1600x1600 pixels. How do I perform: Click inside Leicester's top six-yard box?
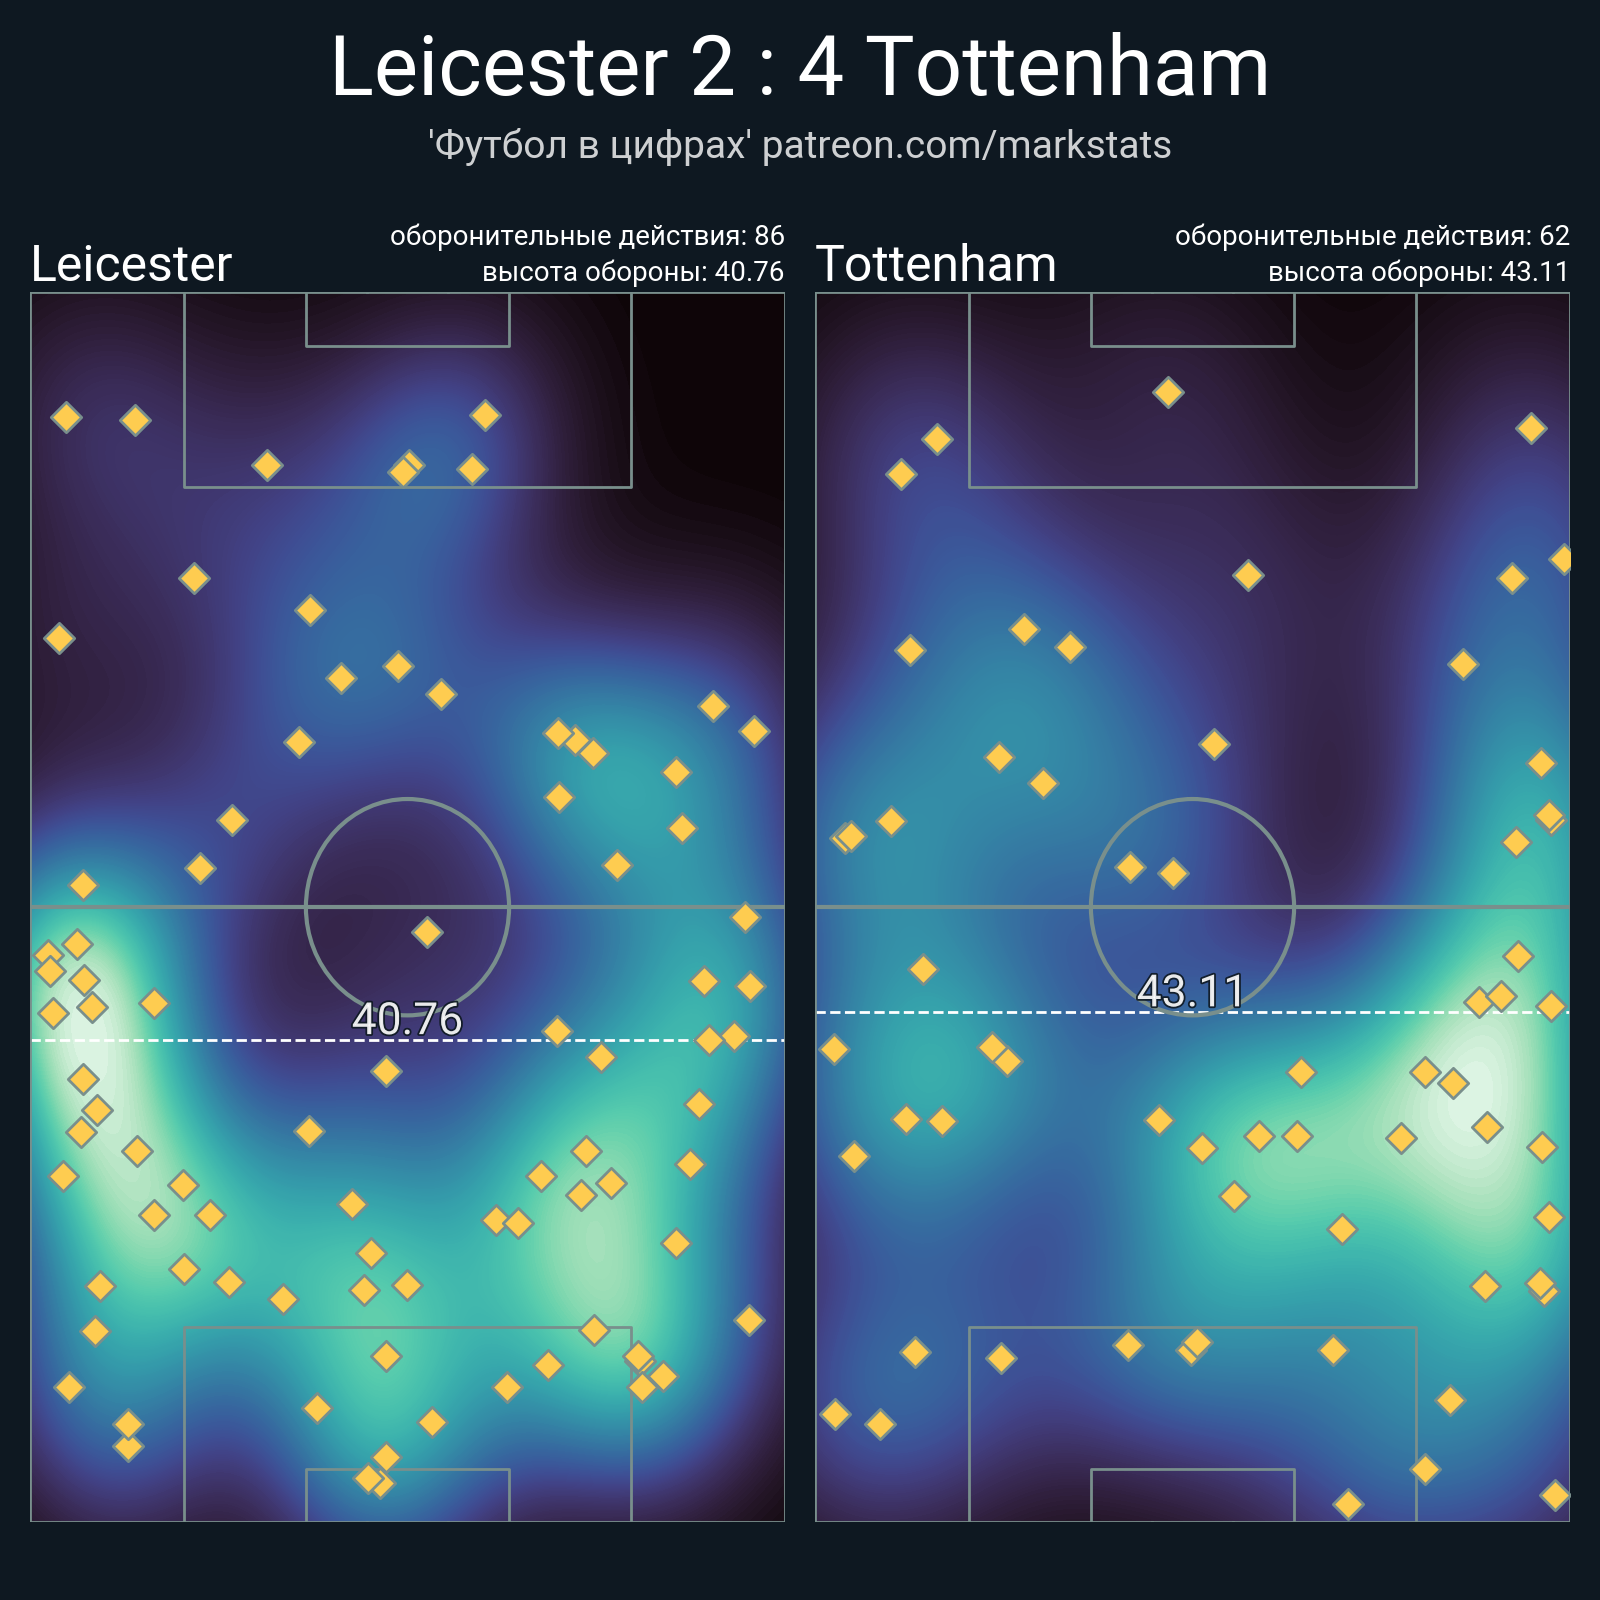tap(407, 320)
